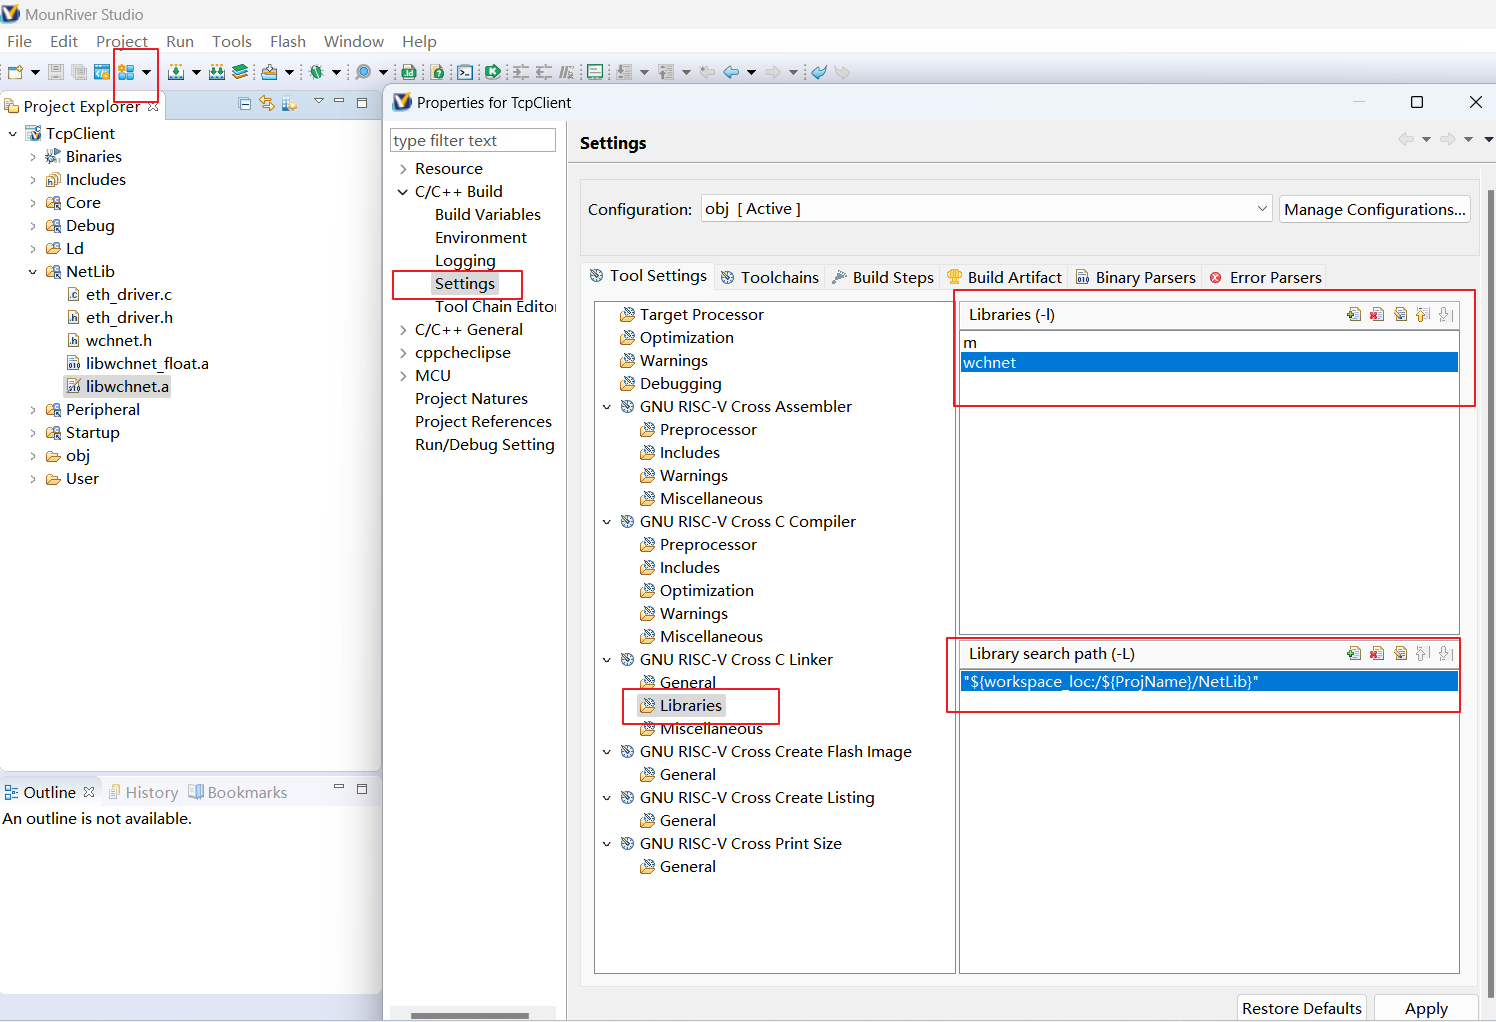Open the Configuration dropdown

coord(1262,209)
